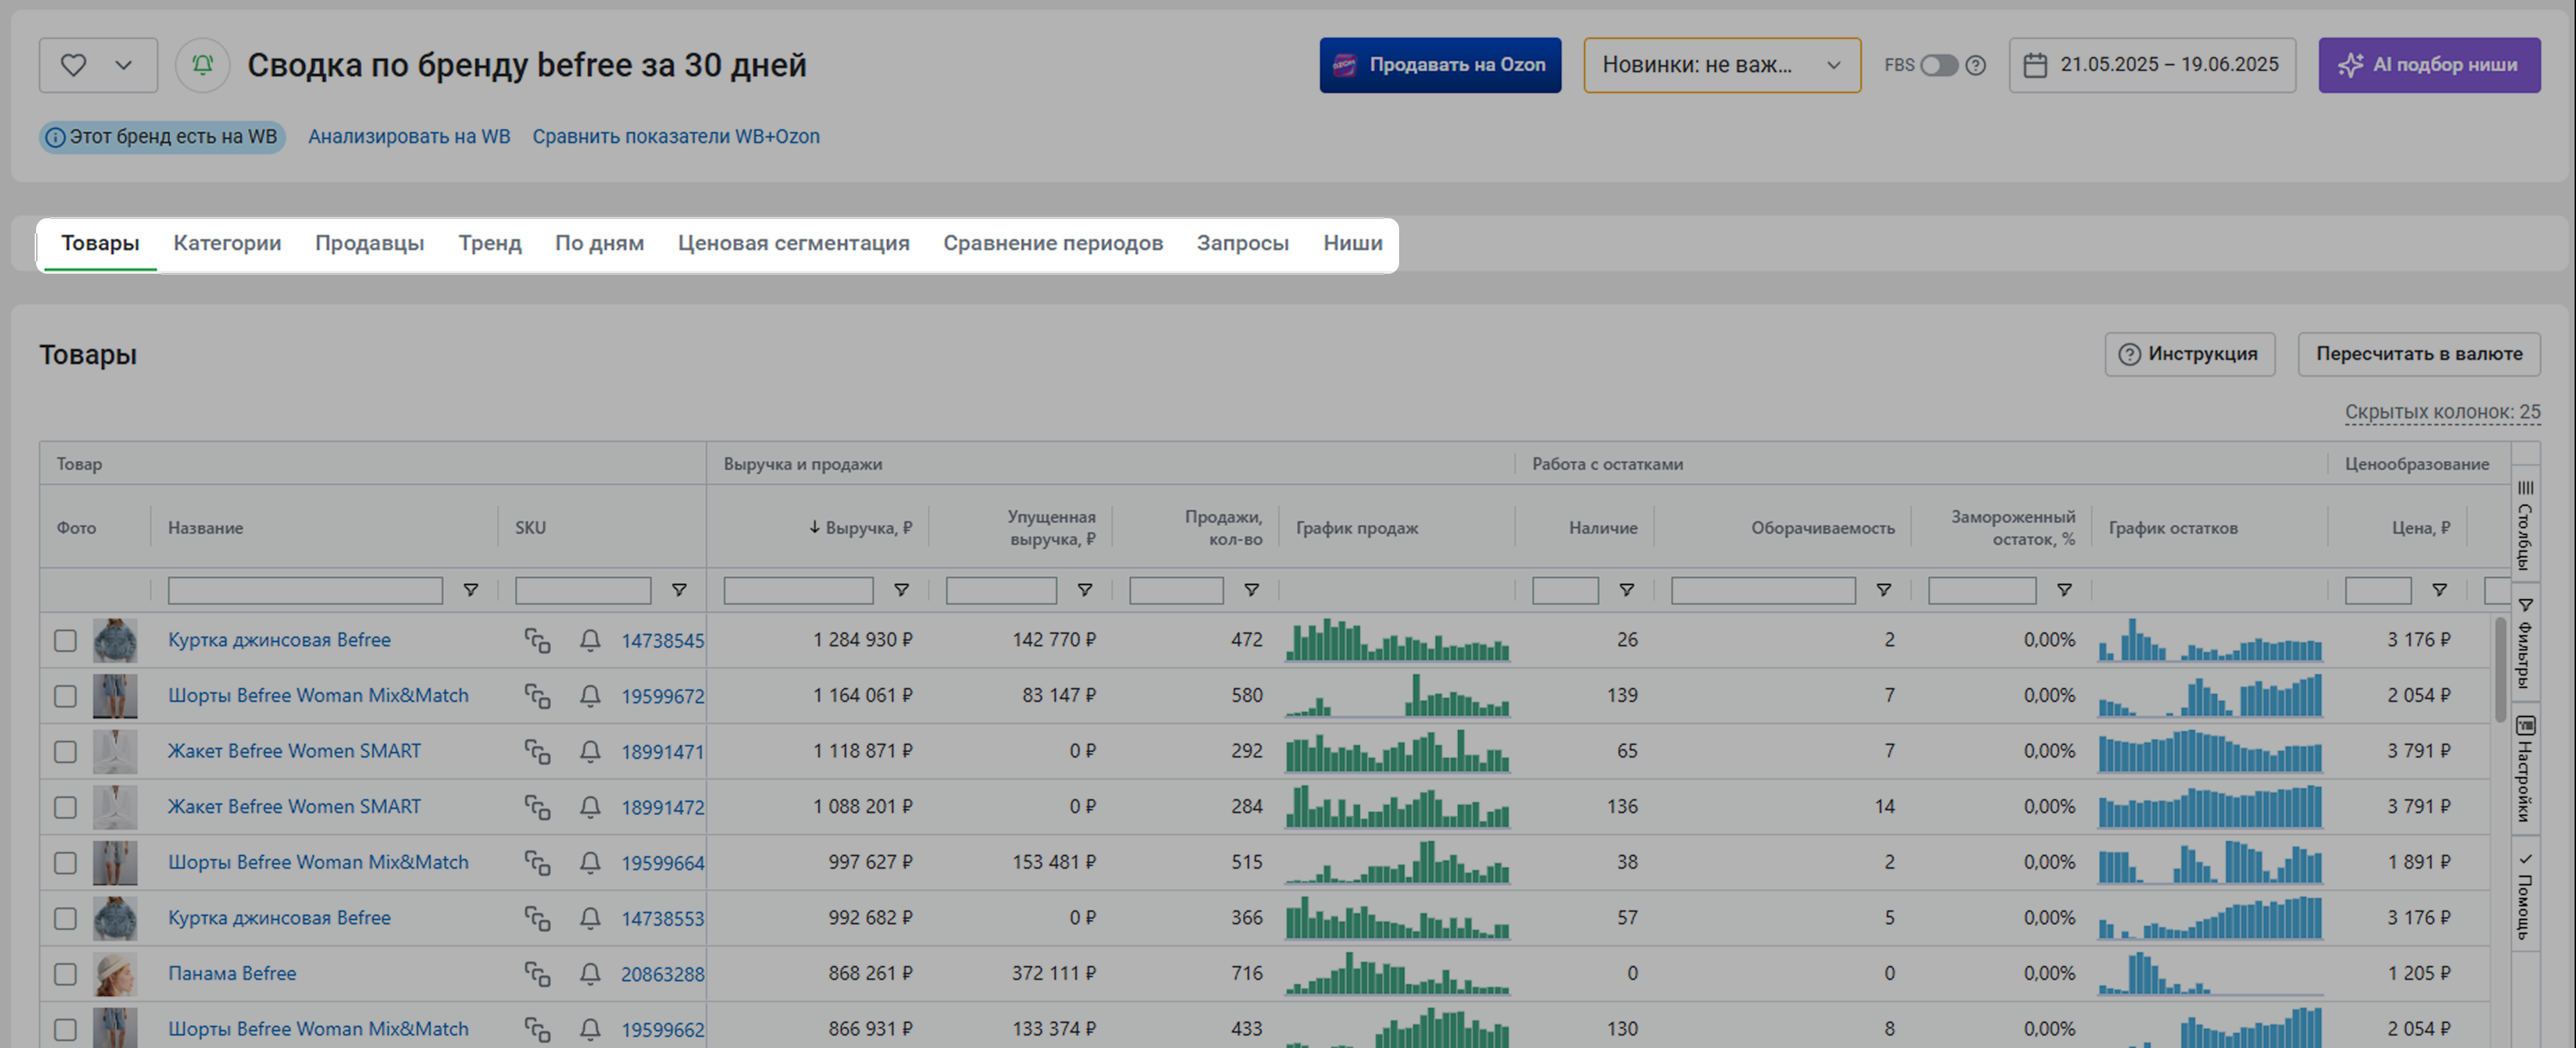This screenshot has width=2576, height=1048.
Task: Click the Название filter input field
Action: (x=305, y=591)
